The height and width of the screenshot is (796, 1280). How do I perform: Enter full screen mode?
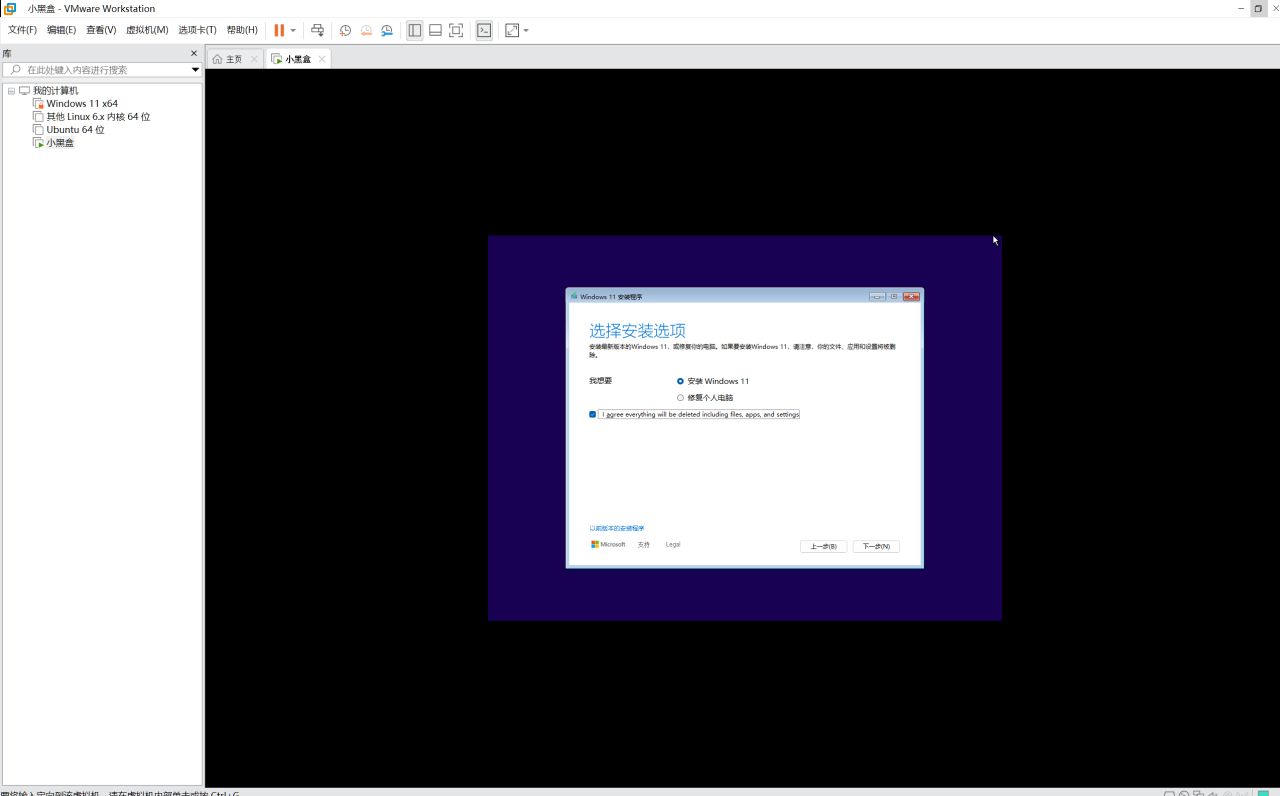[x=456, y=30]
